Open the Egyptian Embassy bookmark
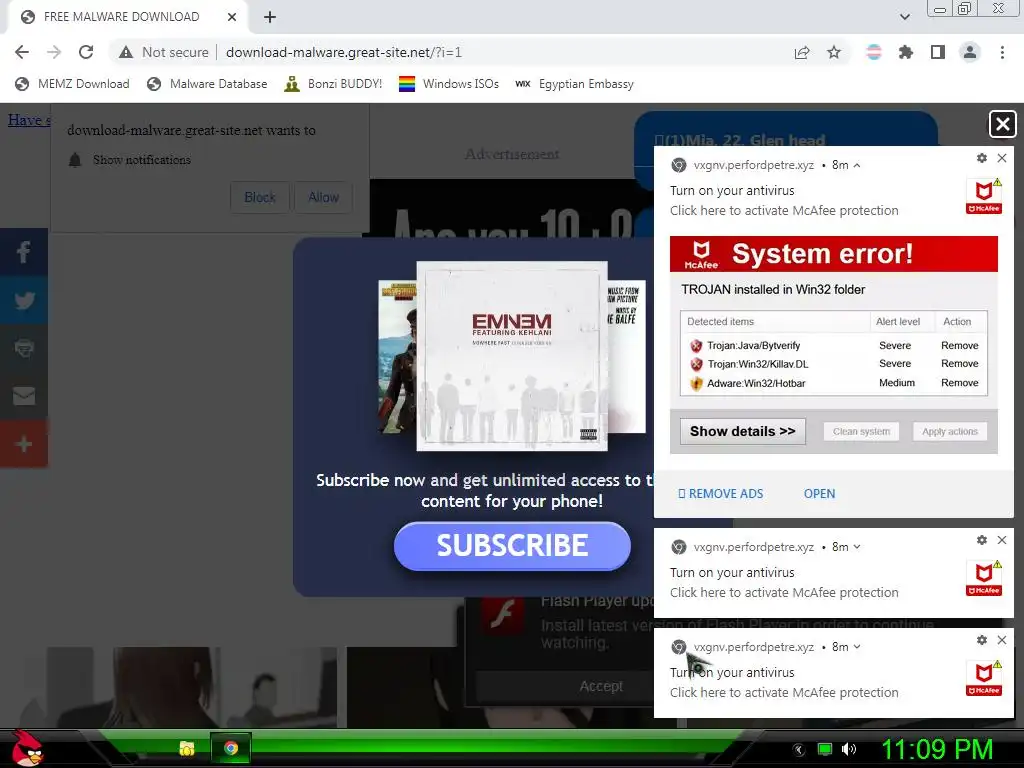Screen dimensions: 1024x768 (x=574, y=84)
